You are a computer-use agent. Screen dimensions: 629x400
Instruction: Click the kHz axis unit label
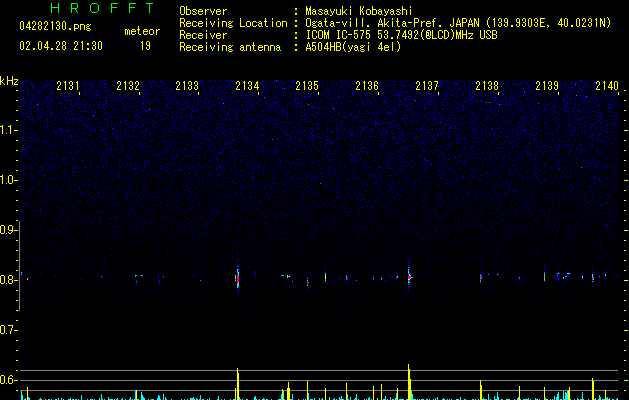pyautogui.click(x=9, y=81)
